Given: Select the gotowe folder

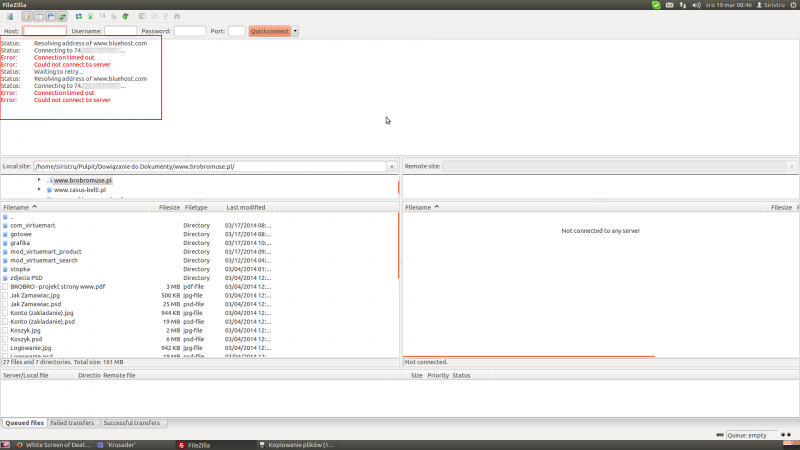Looking at the screenshot, I should point(21,234).
